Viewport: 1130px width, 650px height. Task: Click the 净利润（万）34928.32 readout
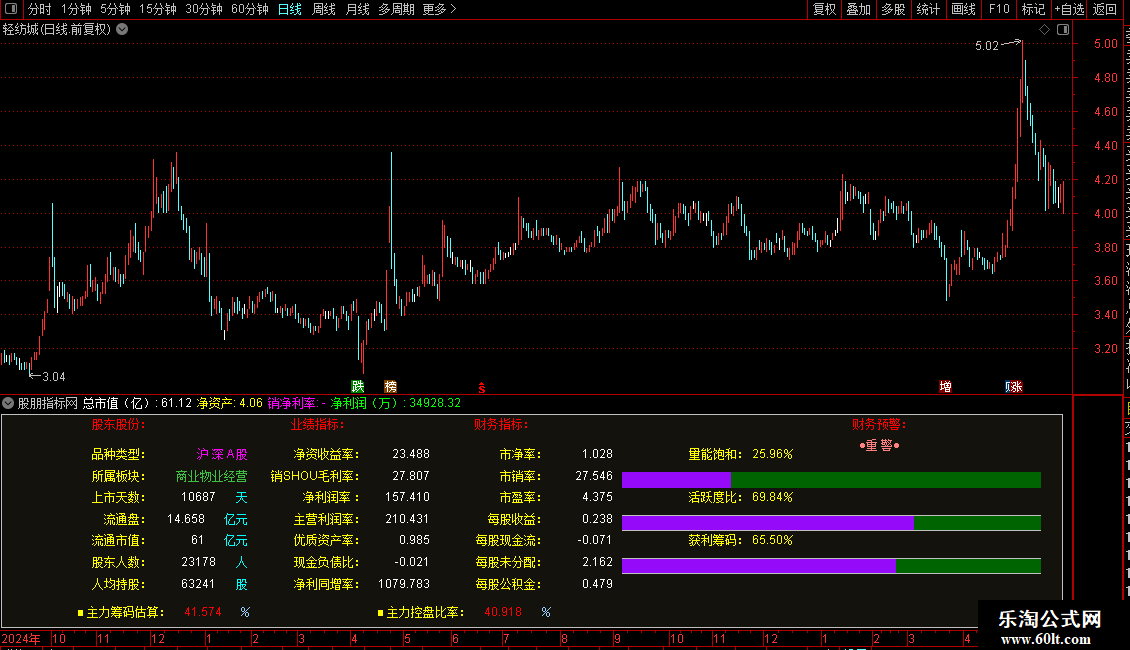pyautogui.click(x=396, y=404)
